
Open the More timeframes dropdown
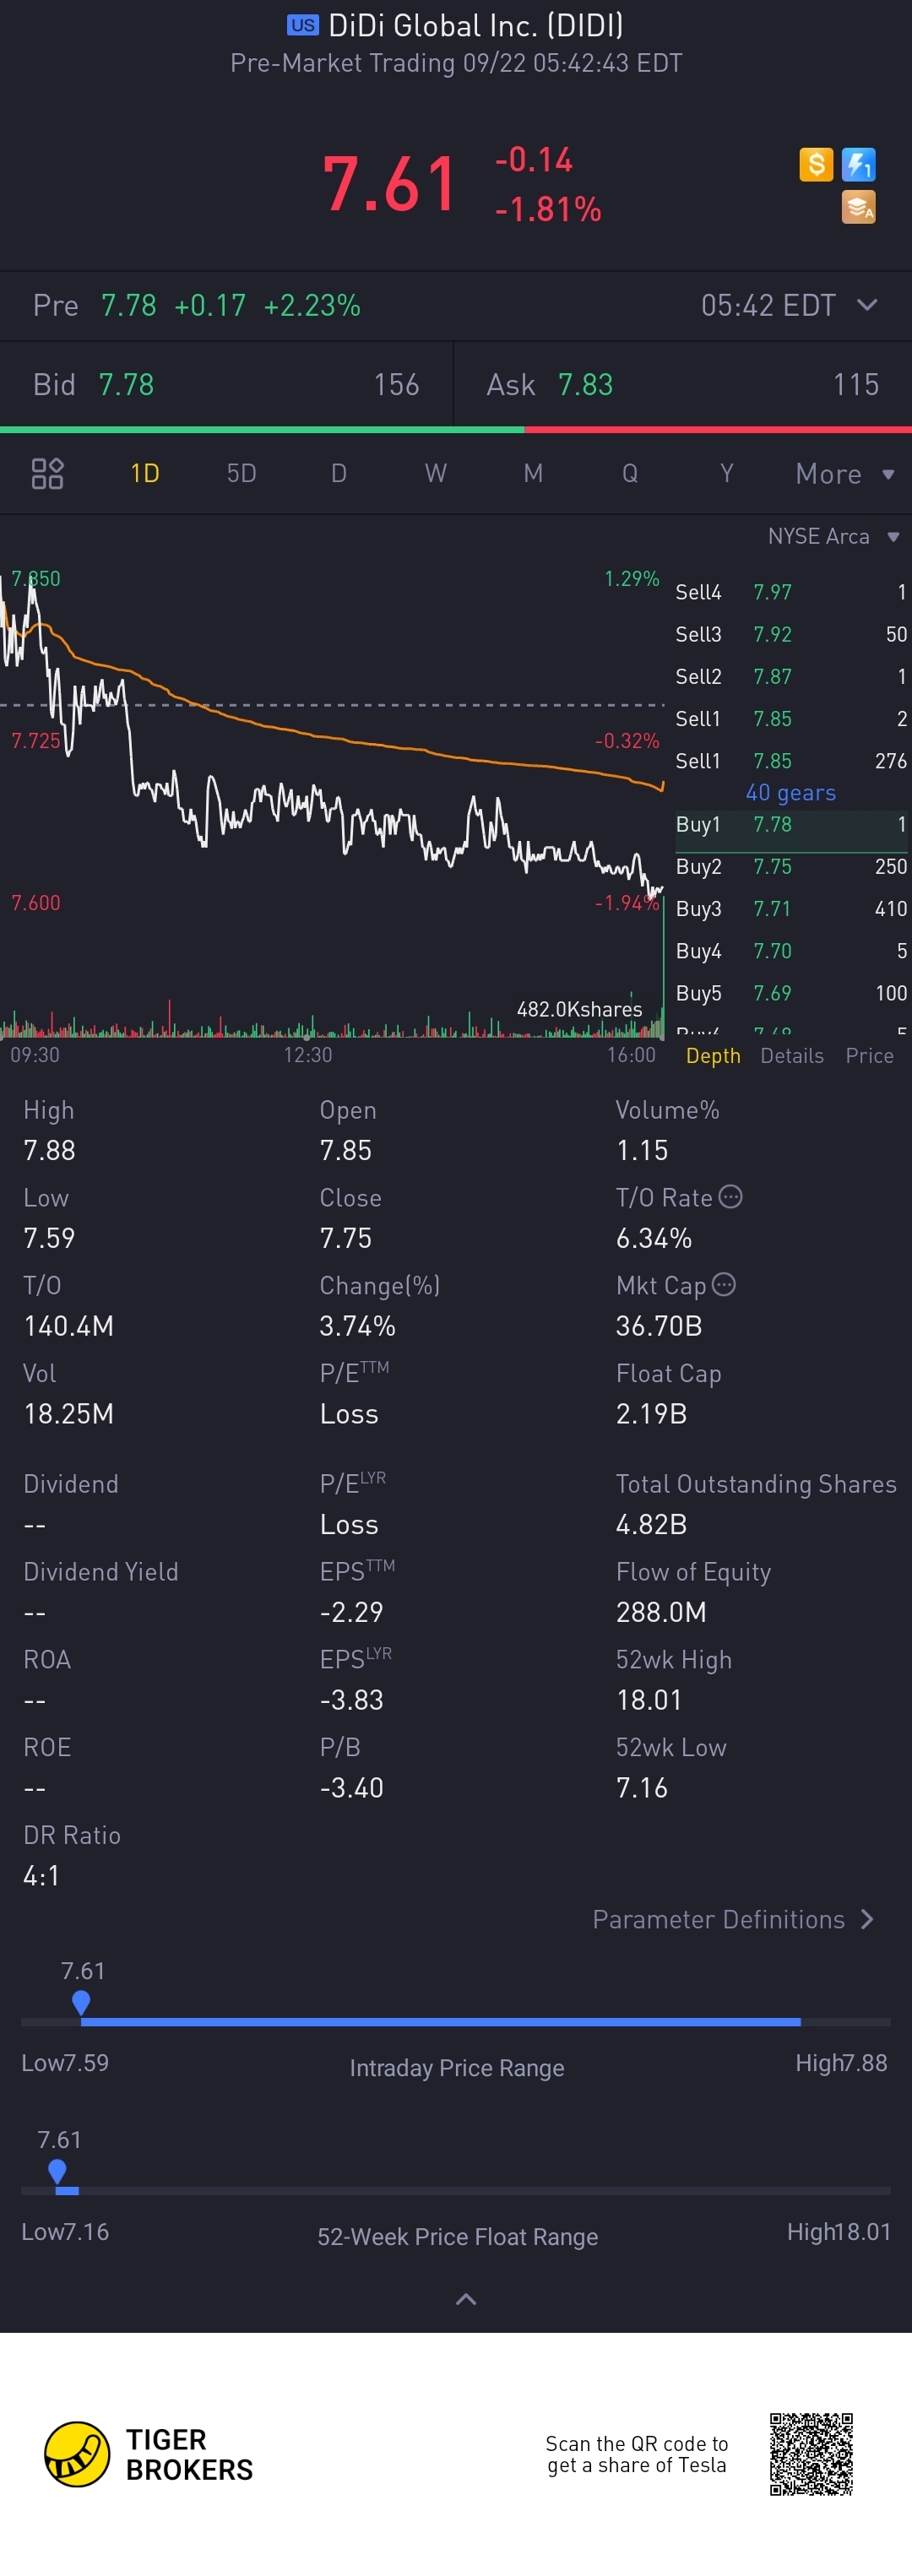tap(843, 473)
